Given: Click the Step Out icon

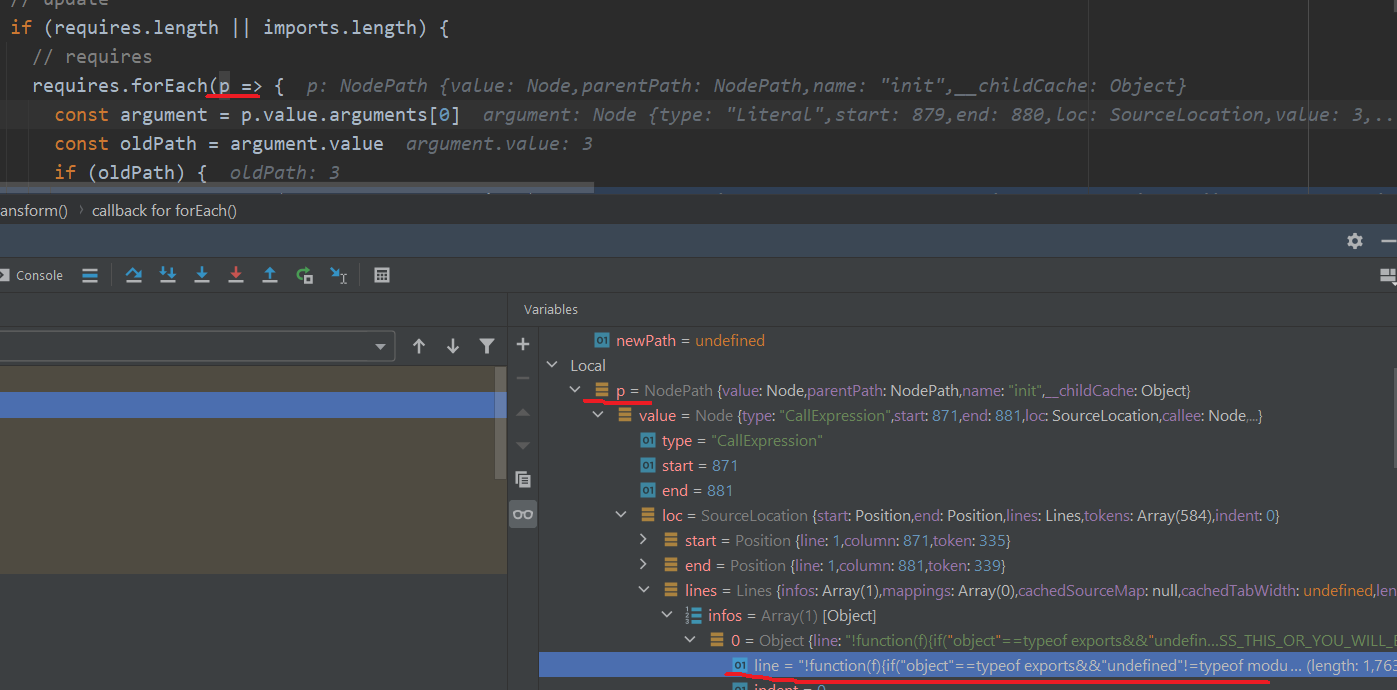Looking at the screenshot, I should (269, 275).
